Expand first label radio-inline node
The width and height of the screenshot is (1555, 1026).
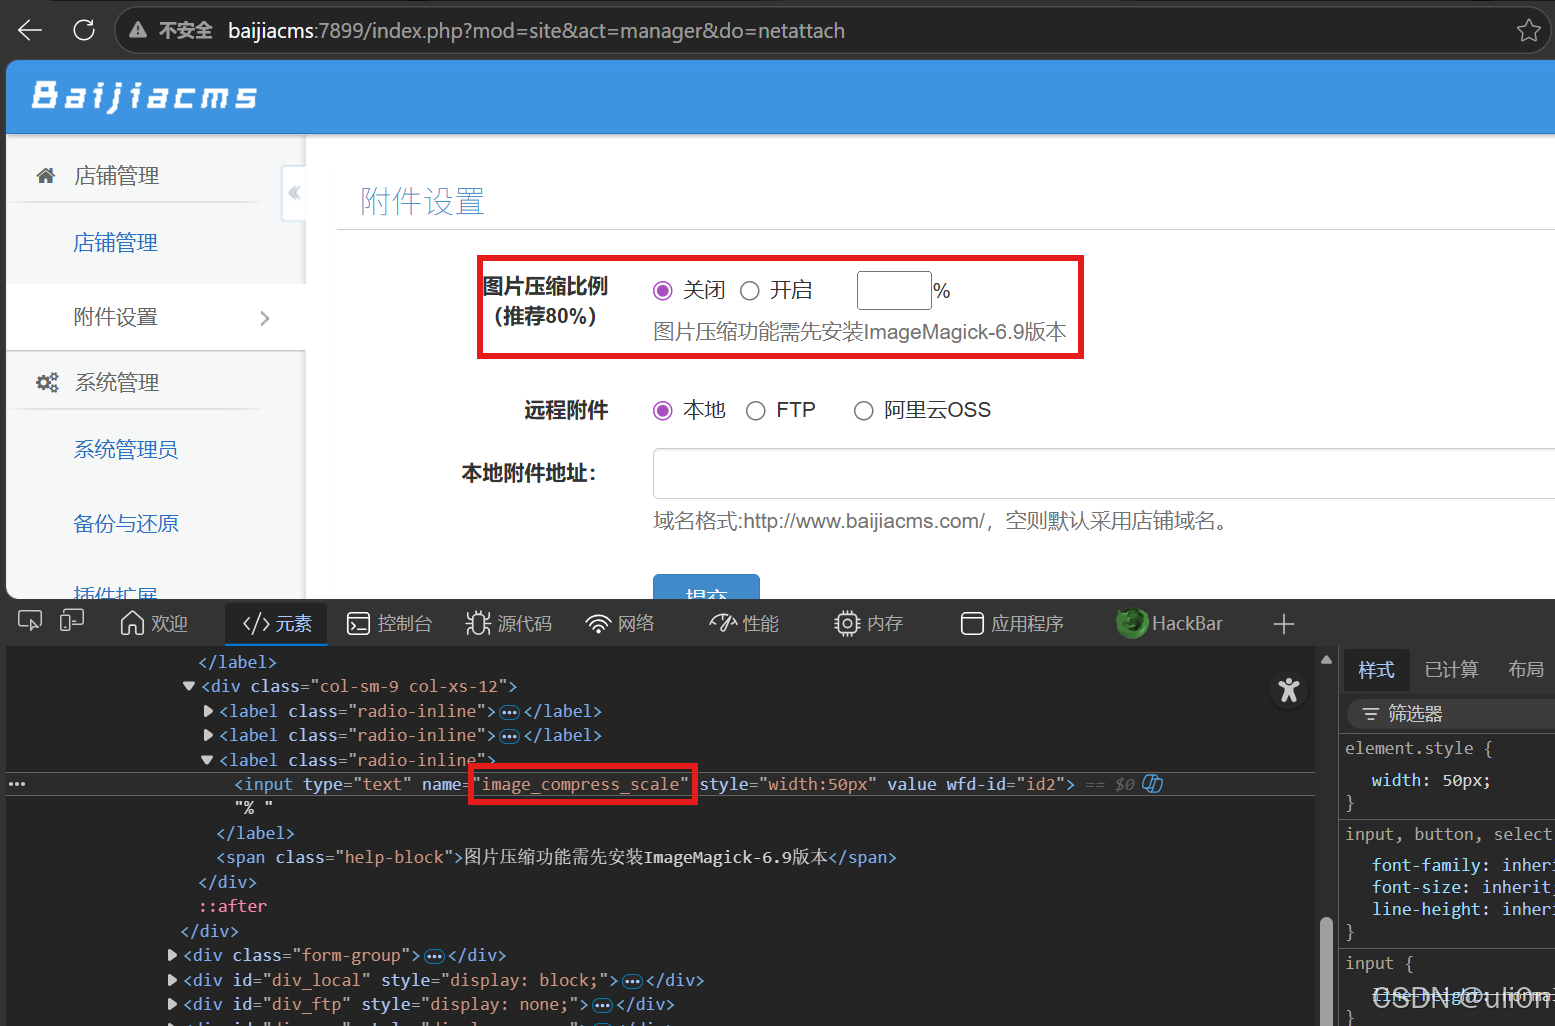[208, 711]
